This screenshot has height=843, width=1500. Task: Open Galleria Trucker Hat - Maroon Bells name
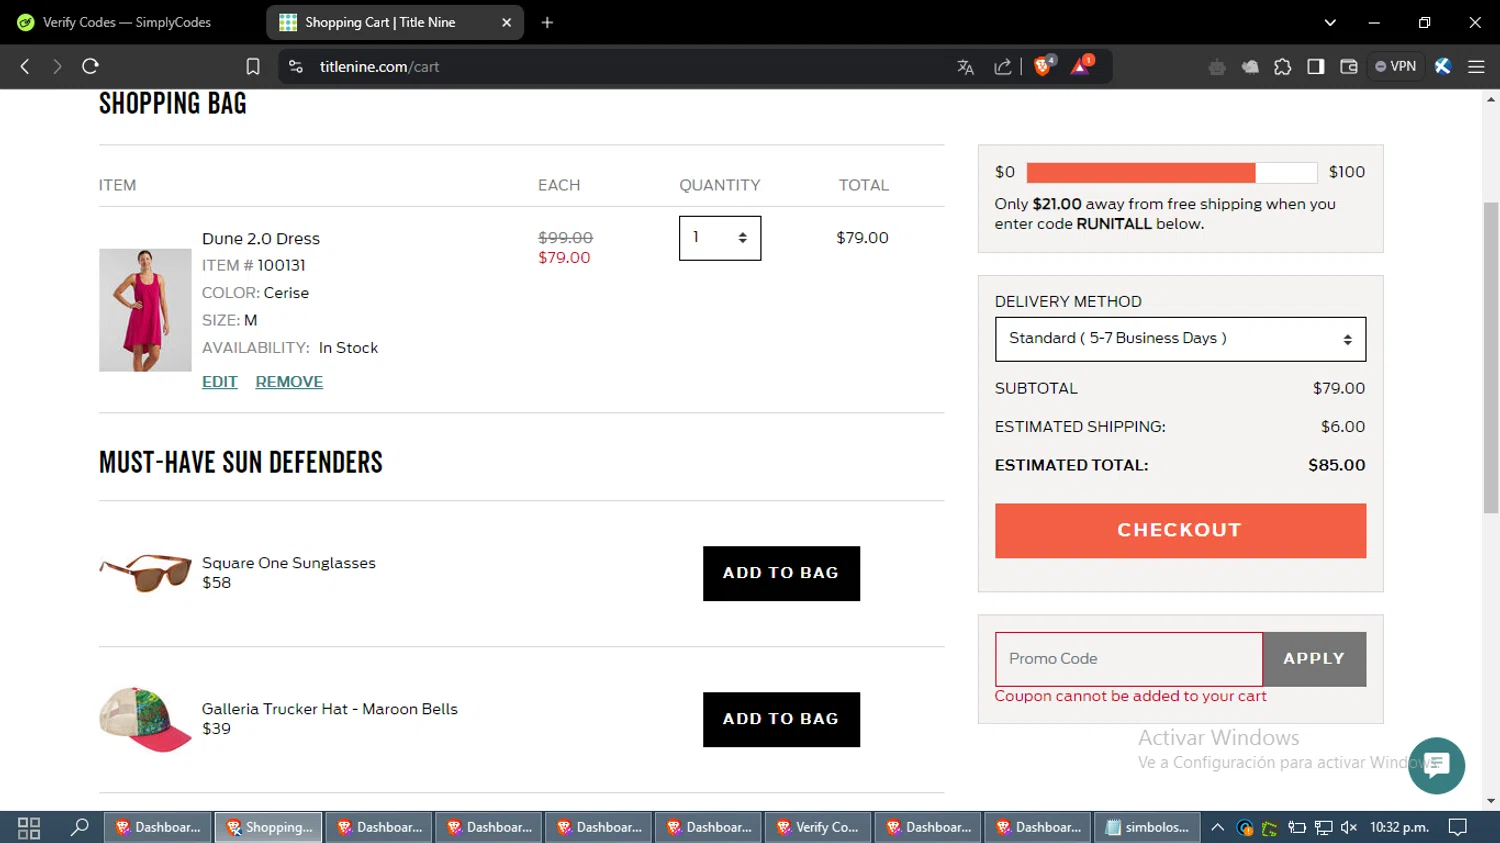330,709
